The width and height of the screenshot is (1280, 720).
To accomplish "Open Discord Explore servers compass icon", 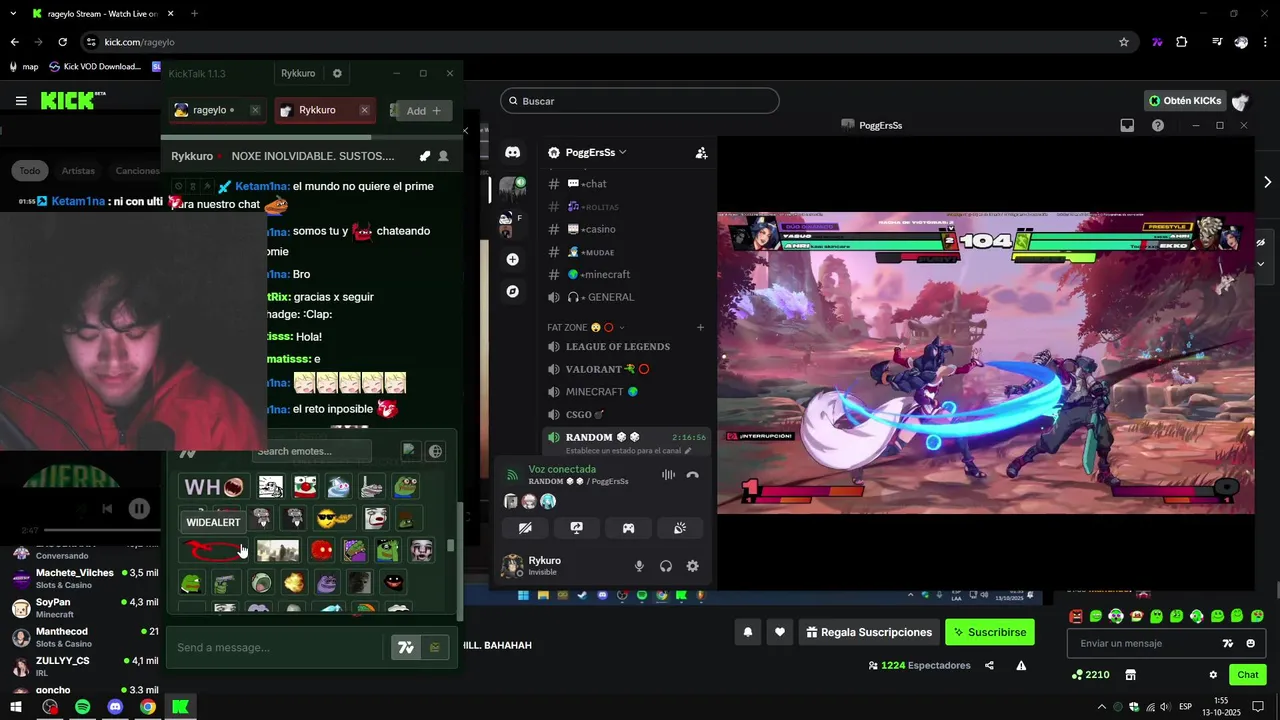I will pos(512,291).
